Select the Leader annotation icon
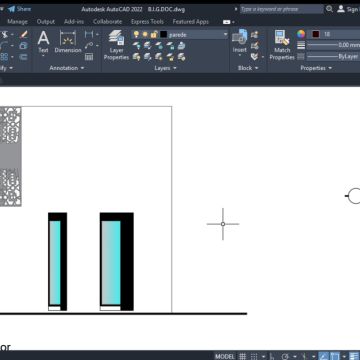This screenshot has width=360, height=360. pyautogui.click(x=89, y=45)
